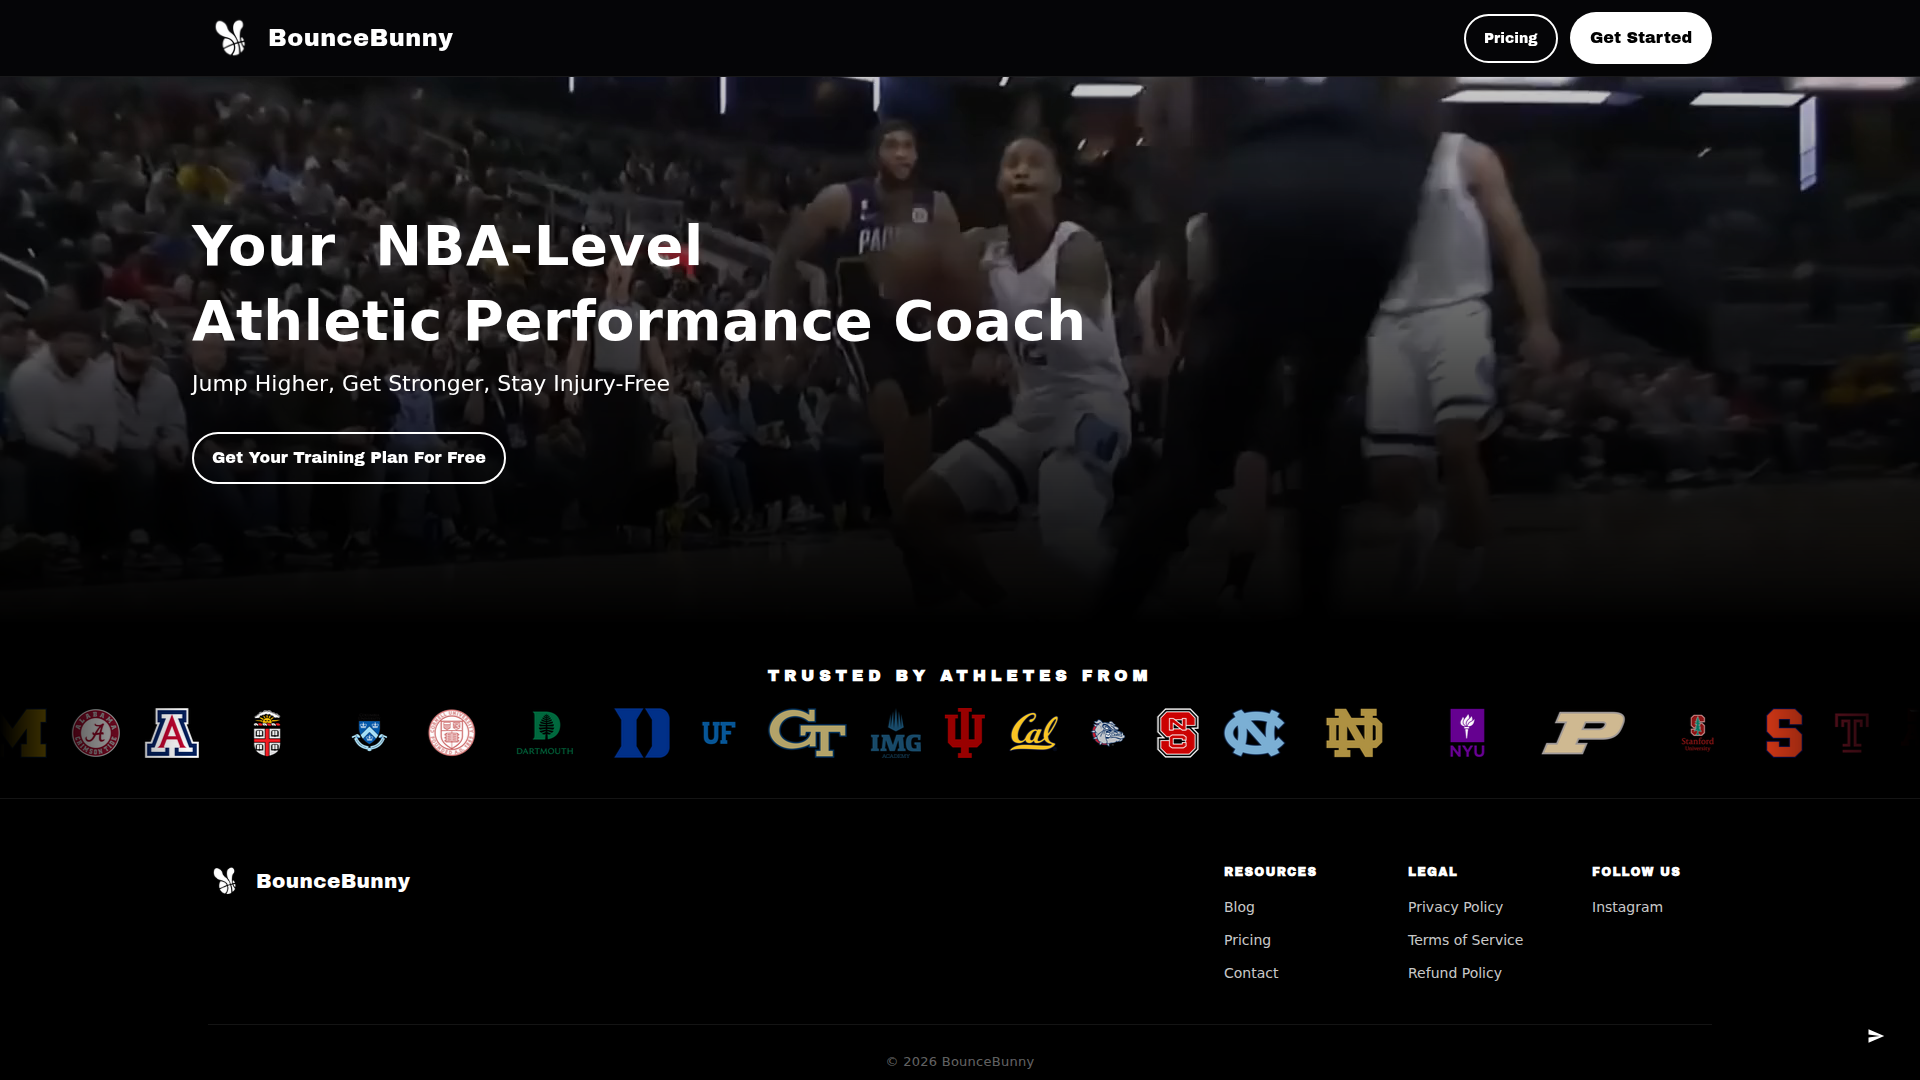Visit the Instagram link under Follow Us
Viewport: 1920px width, 1080px height.
click(x=1627, y=907)
